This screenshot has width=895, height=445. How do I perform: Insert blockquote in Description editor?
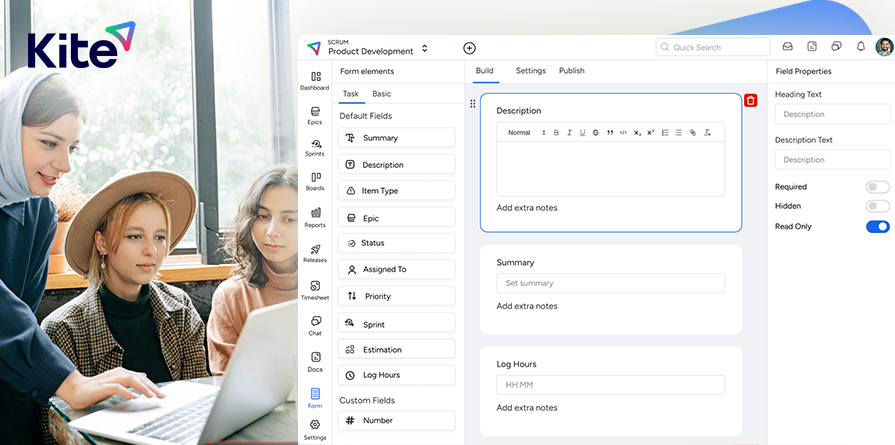[610, 132]
